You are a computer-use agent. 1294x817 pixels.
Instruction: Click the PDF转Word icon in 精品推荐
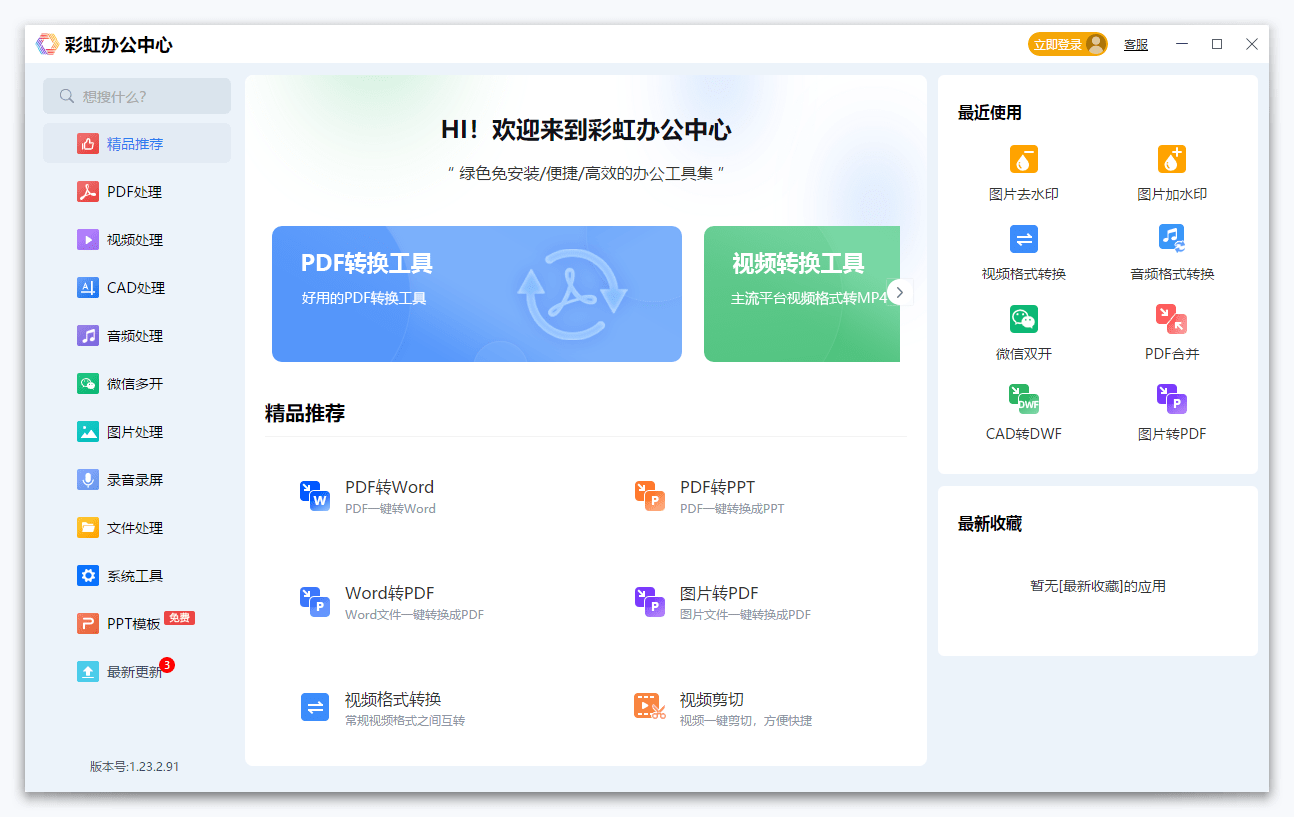pos(315,496)
